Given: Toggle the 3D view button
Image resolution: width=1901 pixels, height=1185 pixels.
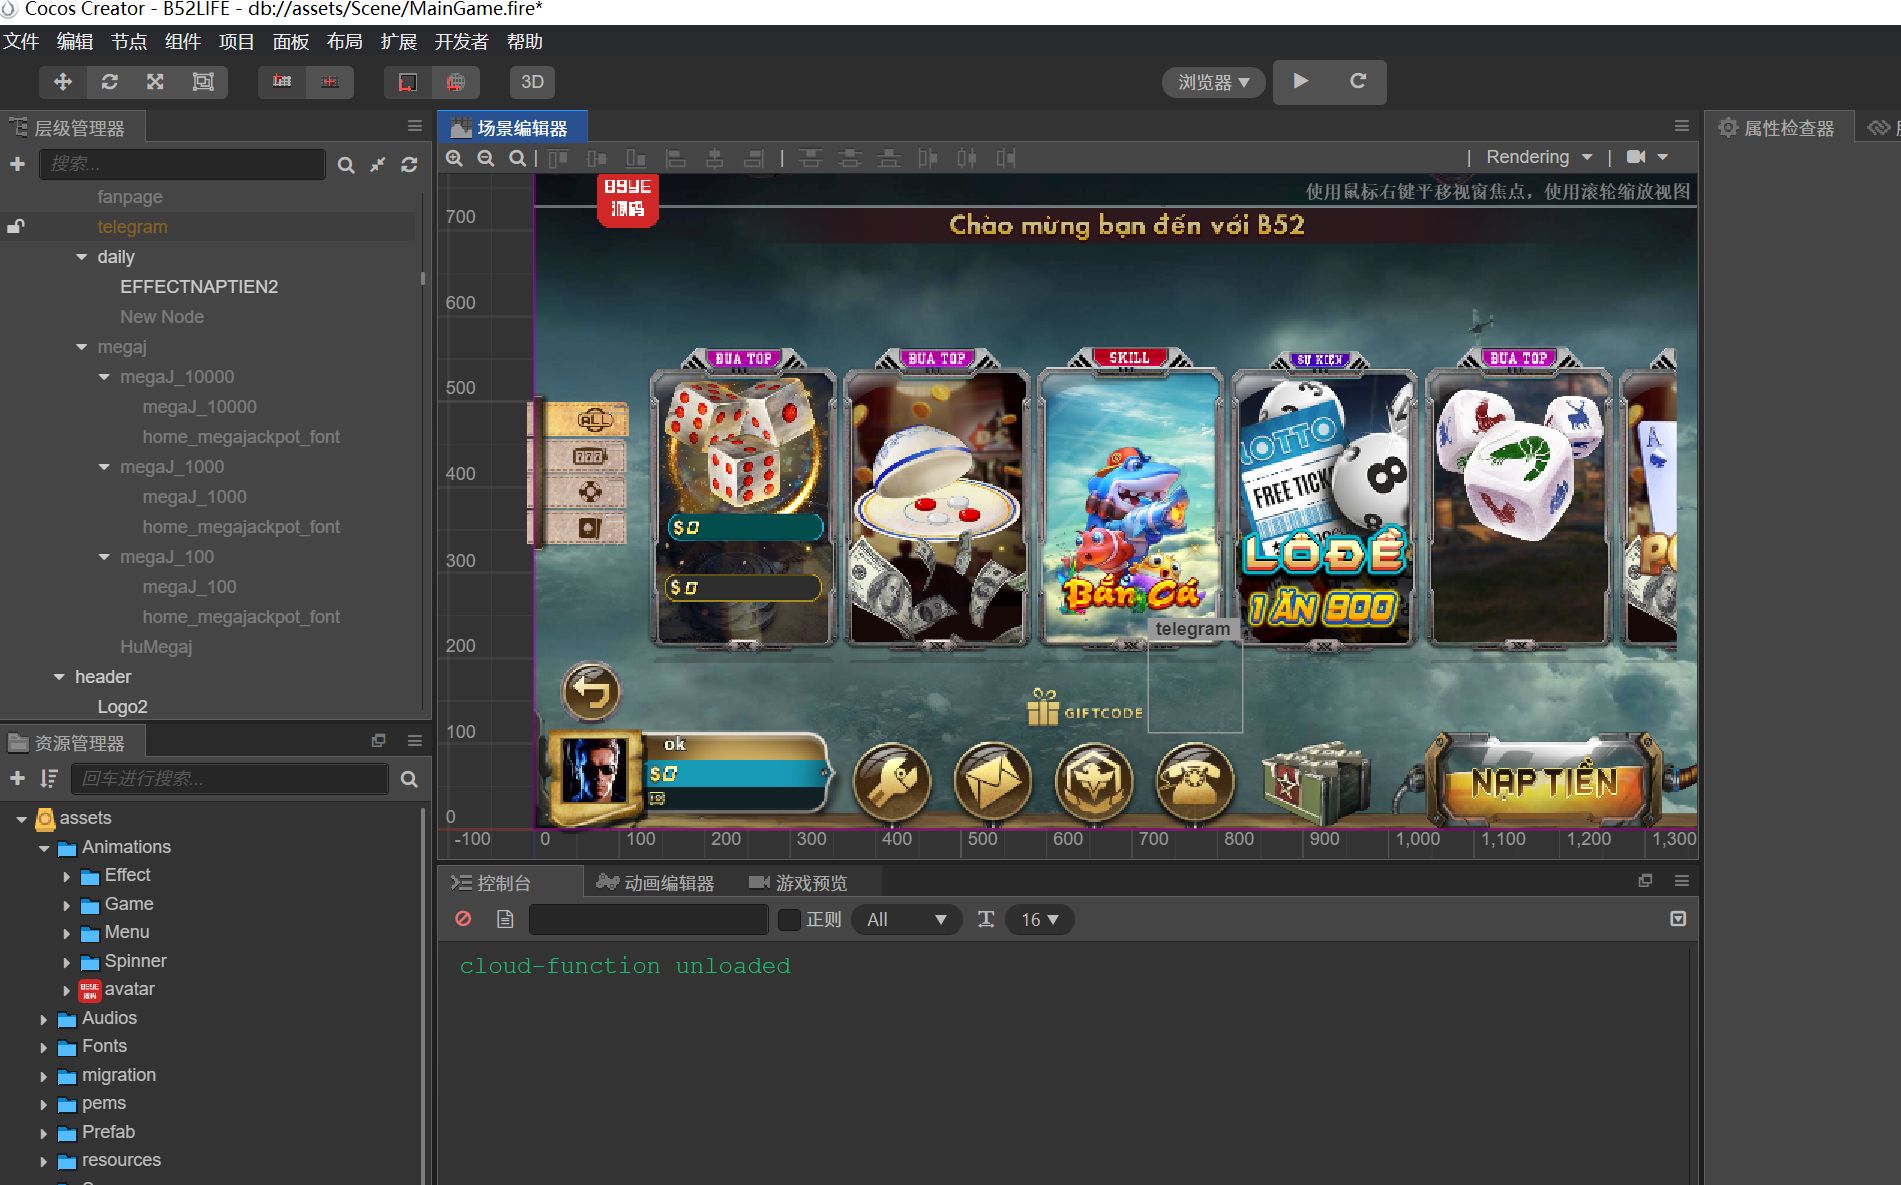Looking at the screenshot, I should pyautogui.click(x=532, y=82).
